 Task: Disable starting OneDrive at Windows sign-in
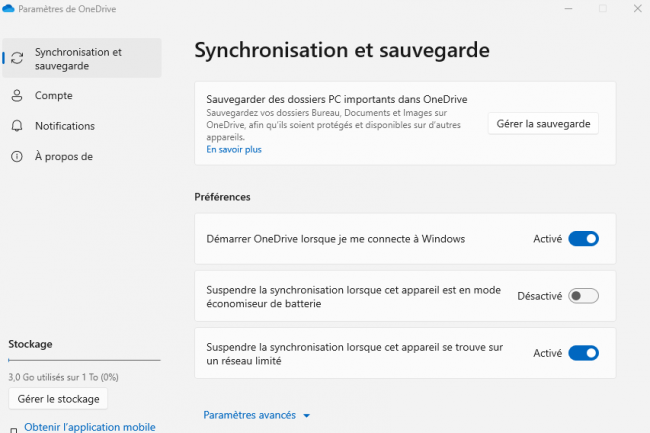[x=583, y=239]
